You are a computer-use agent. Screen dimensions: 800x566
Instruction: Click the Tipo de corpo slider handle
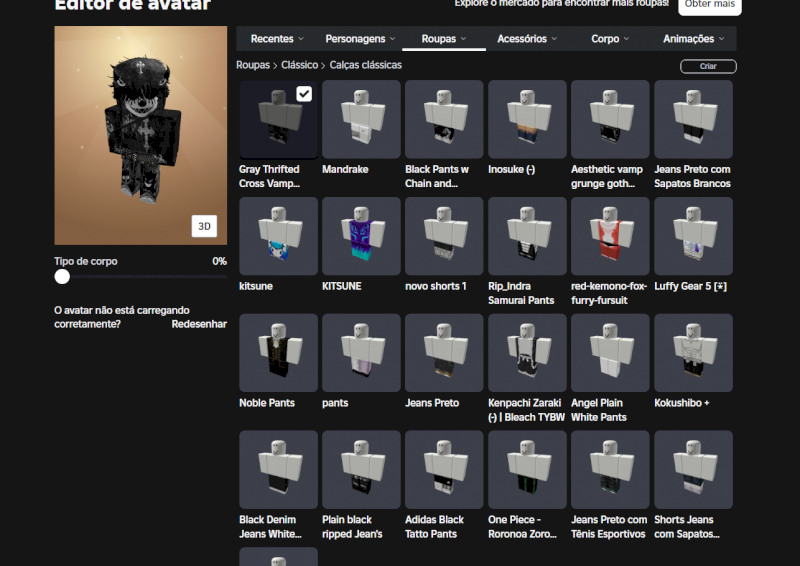click(62, 277)
